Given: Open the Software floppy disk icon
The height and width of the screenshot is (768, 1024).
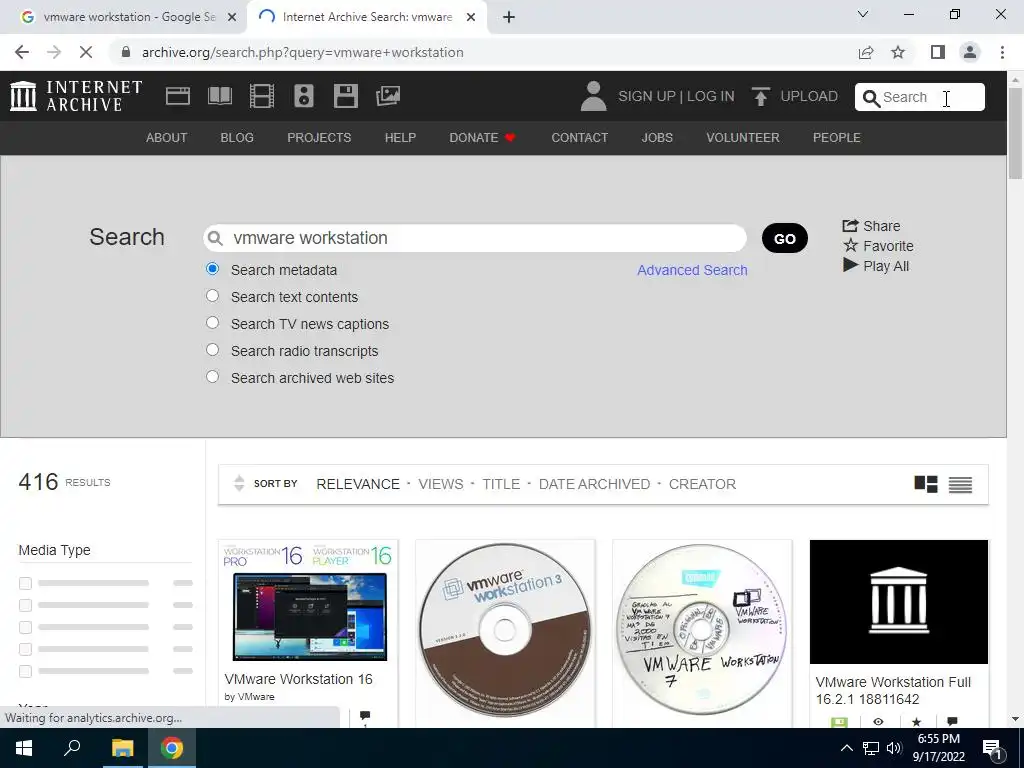Looking at the screenshot, I should click(x=345, y=96).
